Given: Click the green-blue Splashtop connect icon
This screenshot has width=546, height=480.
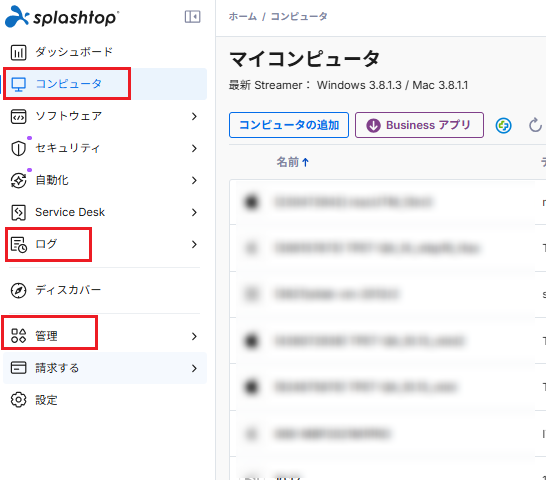Looking at the screenshot, I should click(x=504, y=125).
